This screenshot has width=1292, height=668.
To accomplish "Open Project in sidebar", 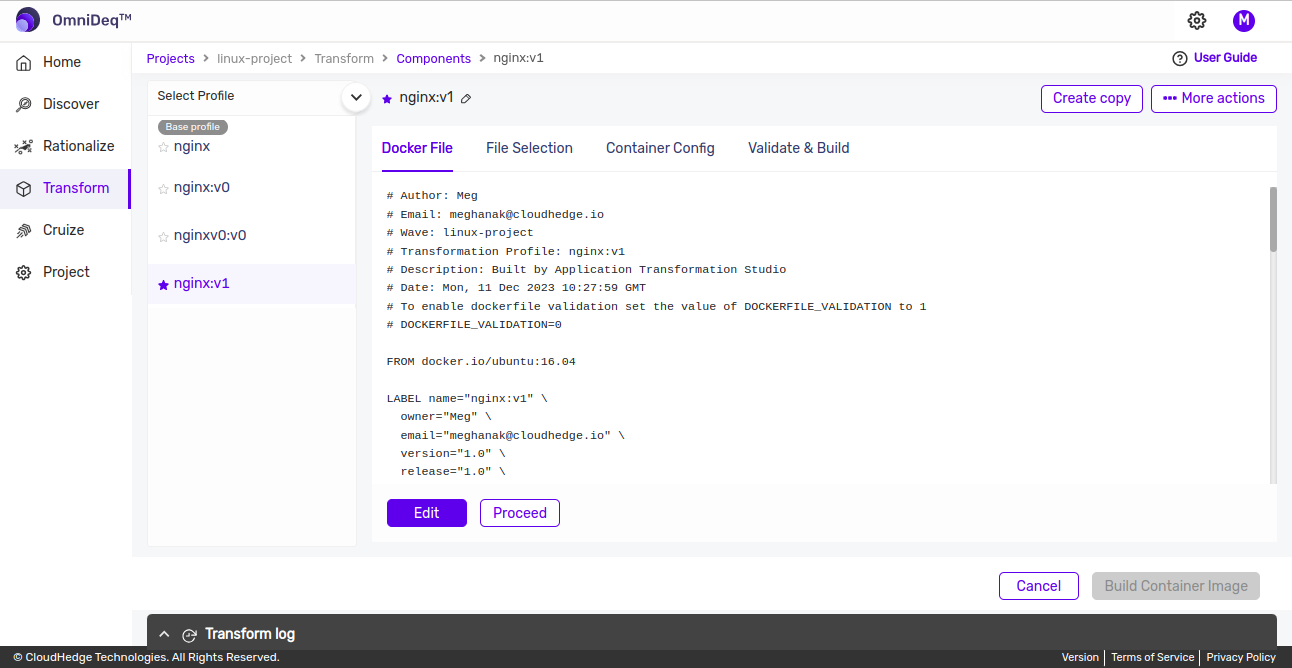I will [x=65, y=272].
